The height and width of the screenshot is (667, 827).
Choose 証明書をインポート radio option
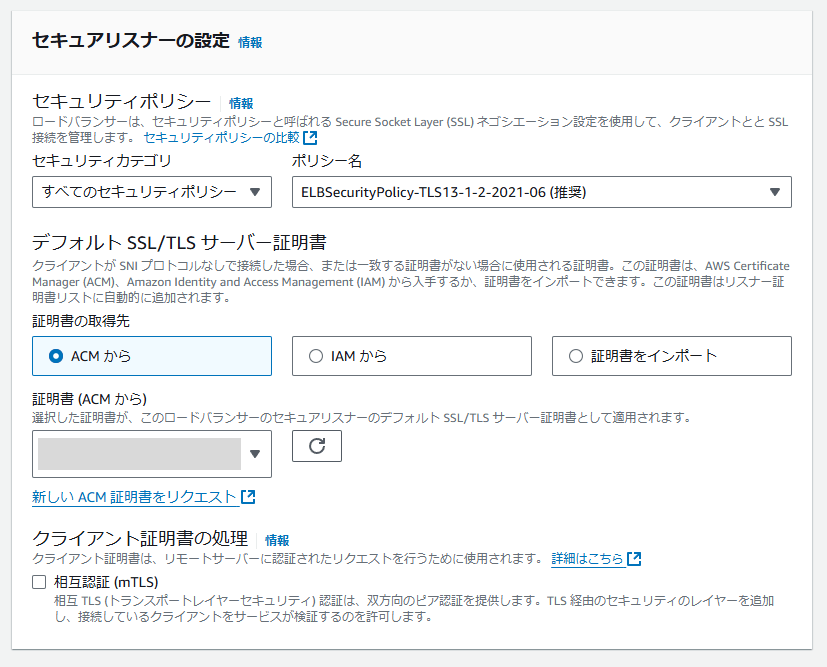pos(671,356)
